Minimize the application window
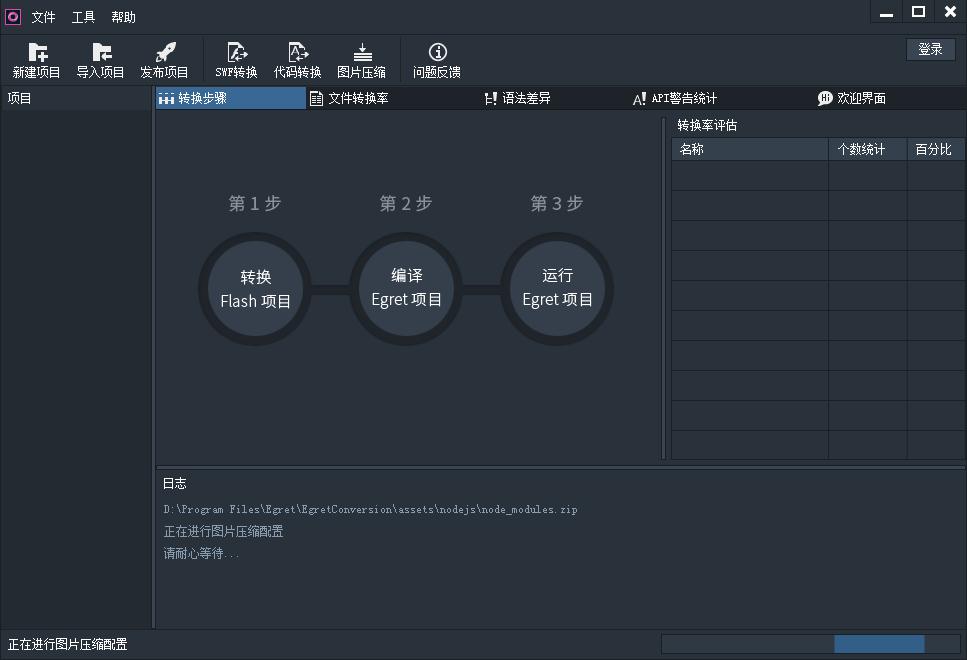967x660 pixels. pyautogui.click(x=886, y=12)
